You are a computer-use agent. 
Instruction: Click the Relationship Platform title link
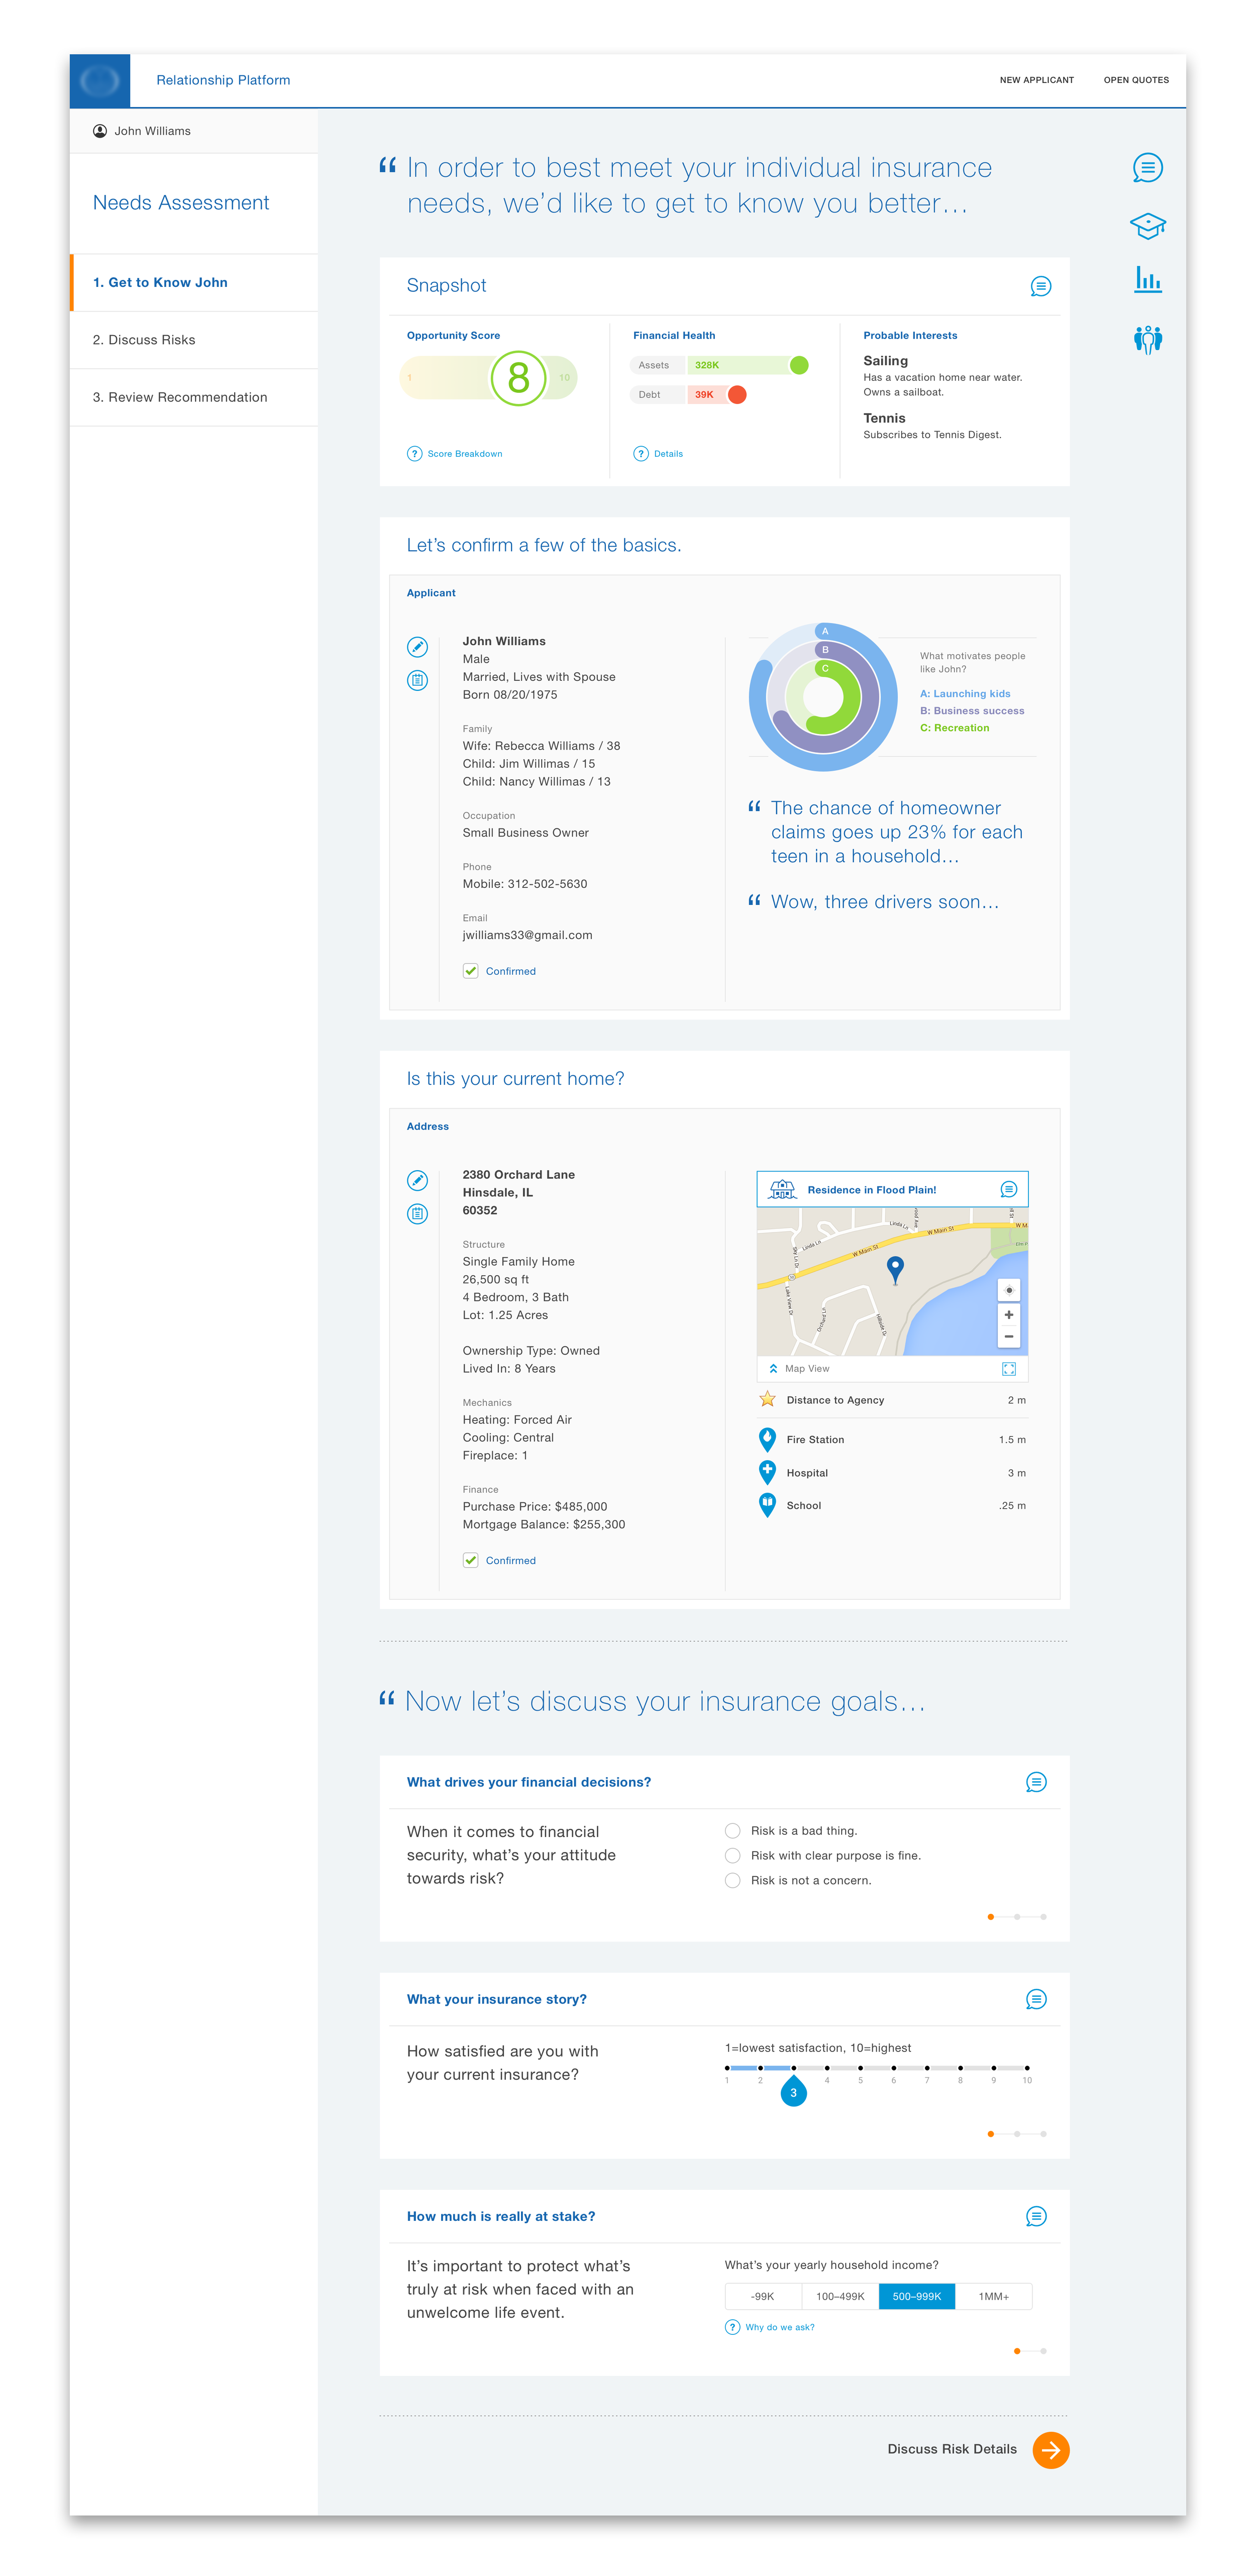[x=223, y=80]
